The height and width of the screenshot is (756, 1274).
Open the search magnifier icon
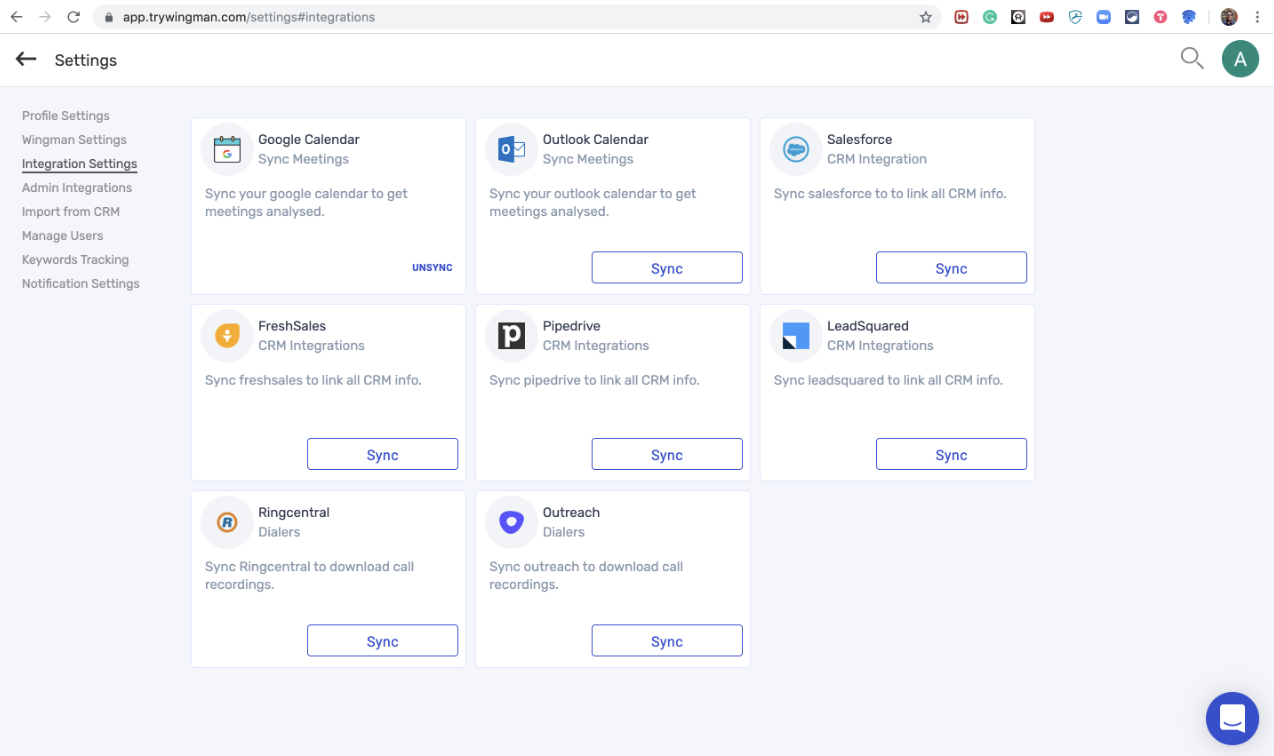[x=1192, y=59]
